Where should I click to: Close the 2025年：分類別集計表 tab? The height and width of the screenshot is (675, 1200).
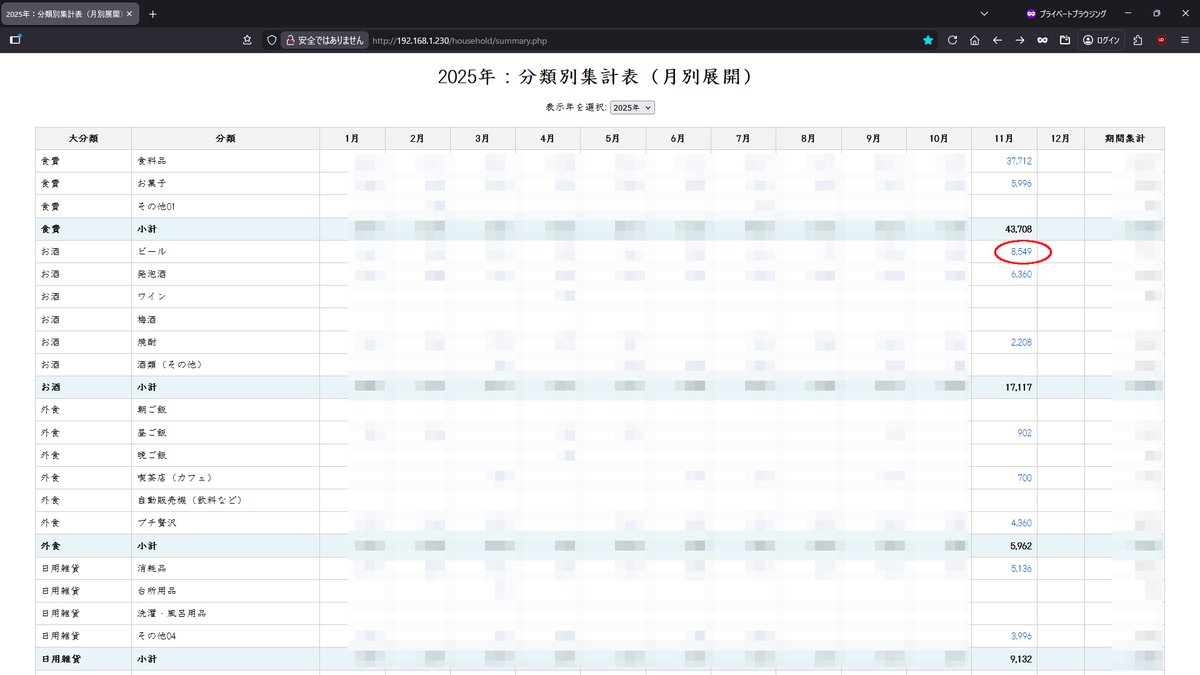click(129, 14)
